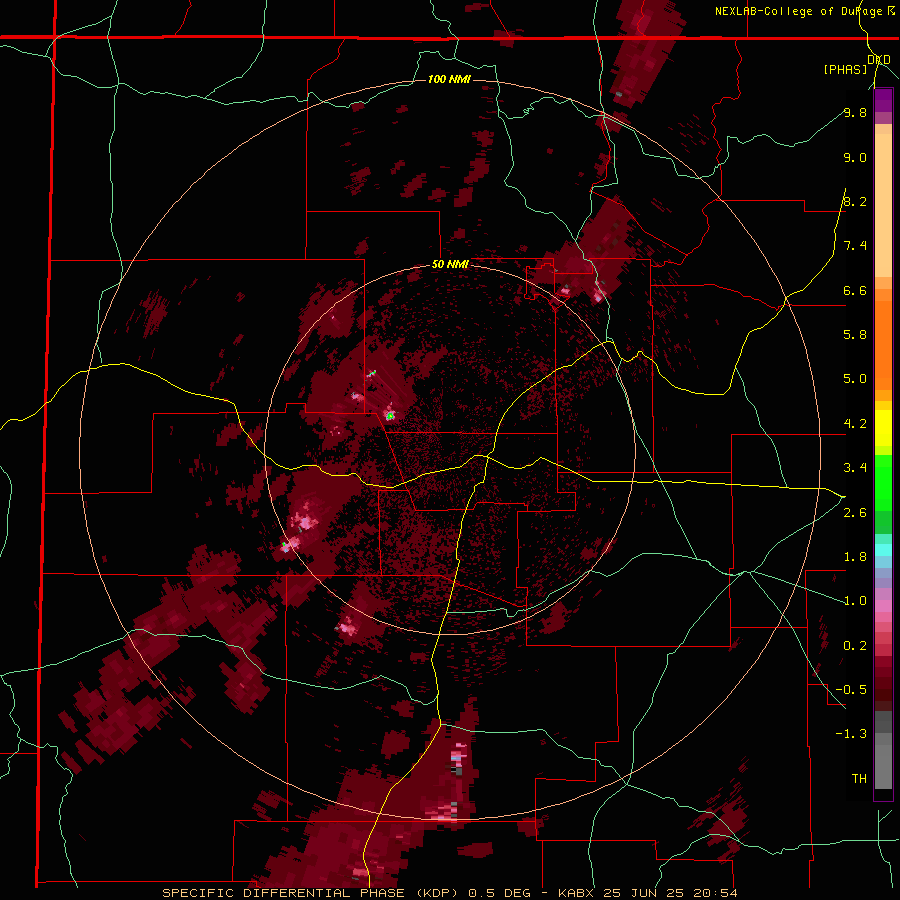Pick the purple top color band

click(x=883, y=100)
